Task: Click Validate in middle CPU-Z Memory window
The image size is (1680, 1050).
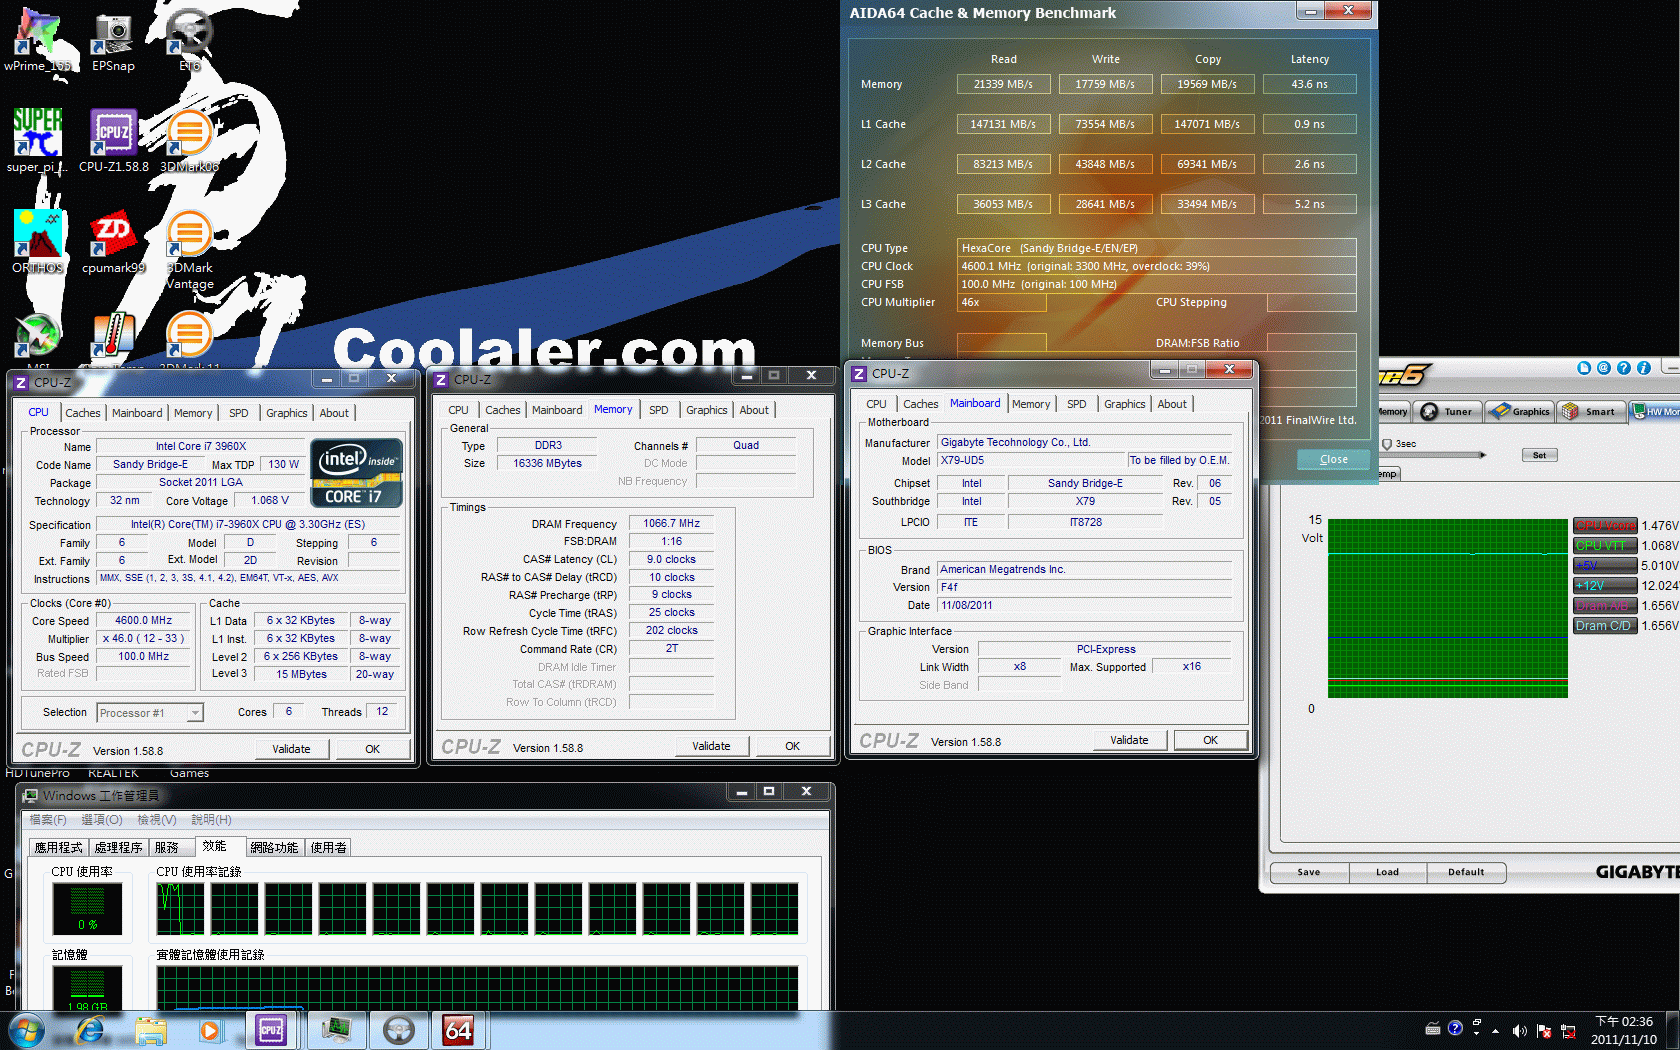Action: tap(711, 746)
